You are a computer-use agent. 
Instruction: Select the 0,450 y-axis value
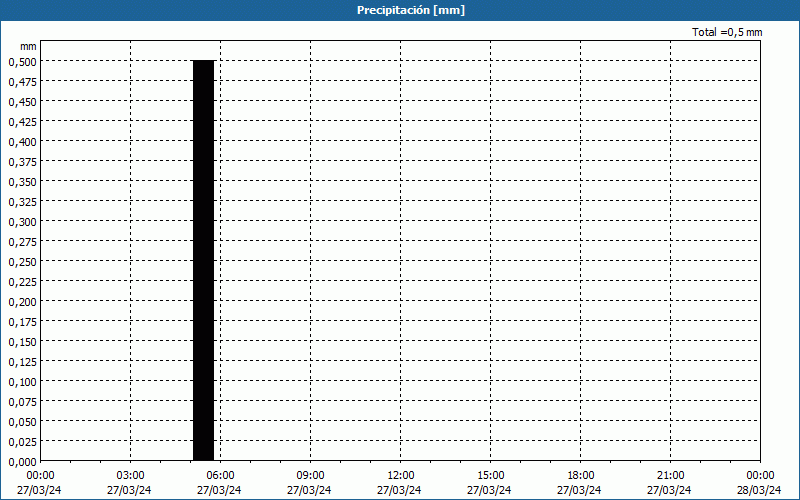pyautogui.click(x=23, y=102)
